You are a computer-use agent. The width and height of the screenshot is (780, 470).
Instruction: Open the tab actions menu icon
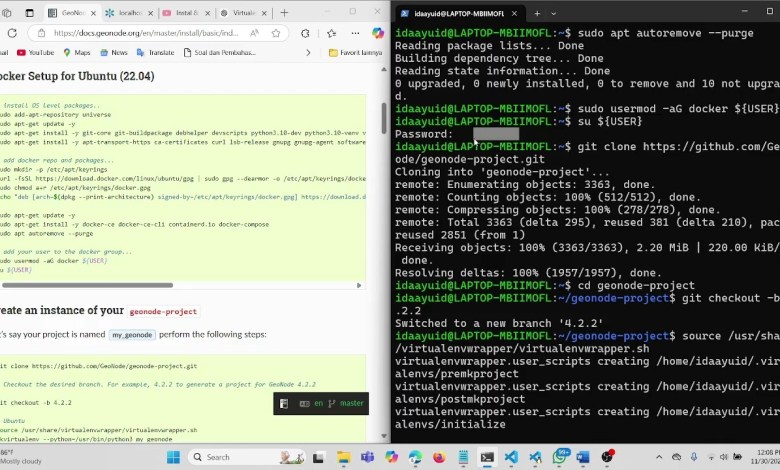[29, 13]
